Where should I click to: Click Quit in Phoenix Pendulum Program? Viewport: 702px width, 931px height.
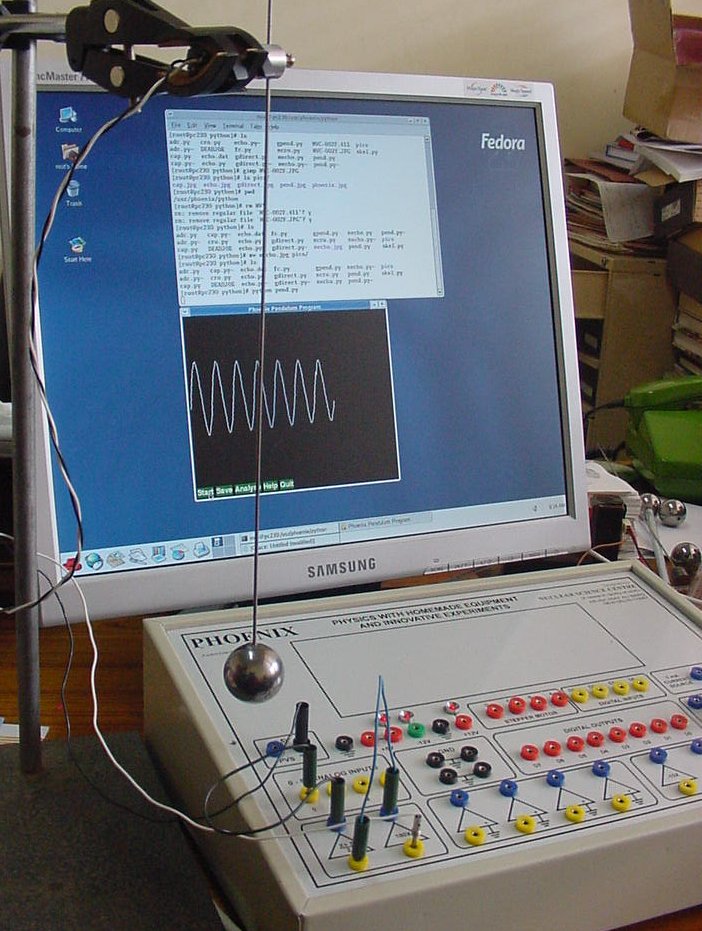[287, 484]
